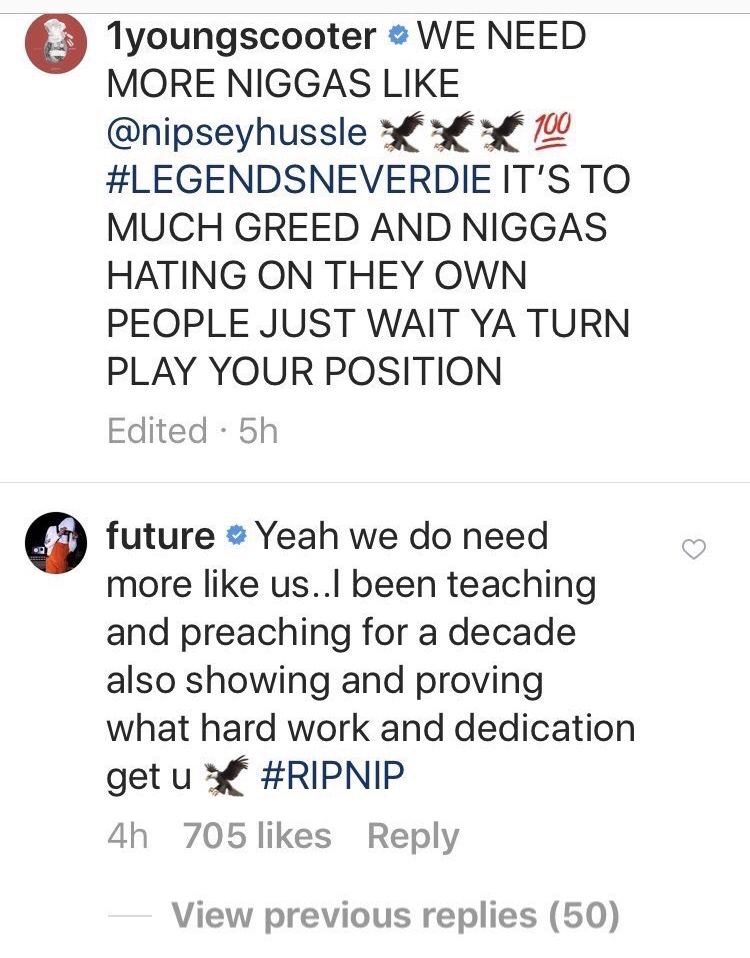The height and width of the screenshot is (958, 750).
Task: Click the Edited 5h caption timestamp
Action: (x=192, y=430)
